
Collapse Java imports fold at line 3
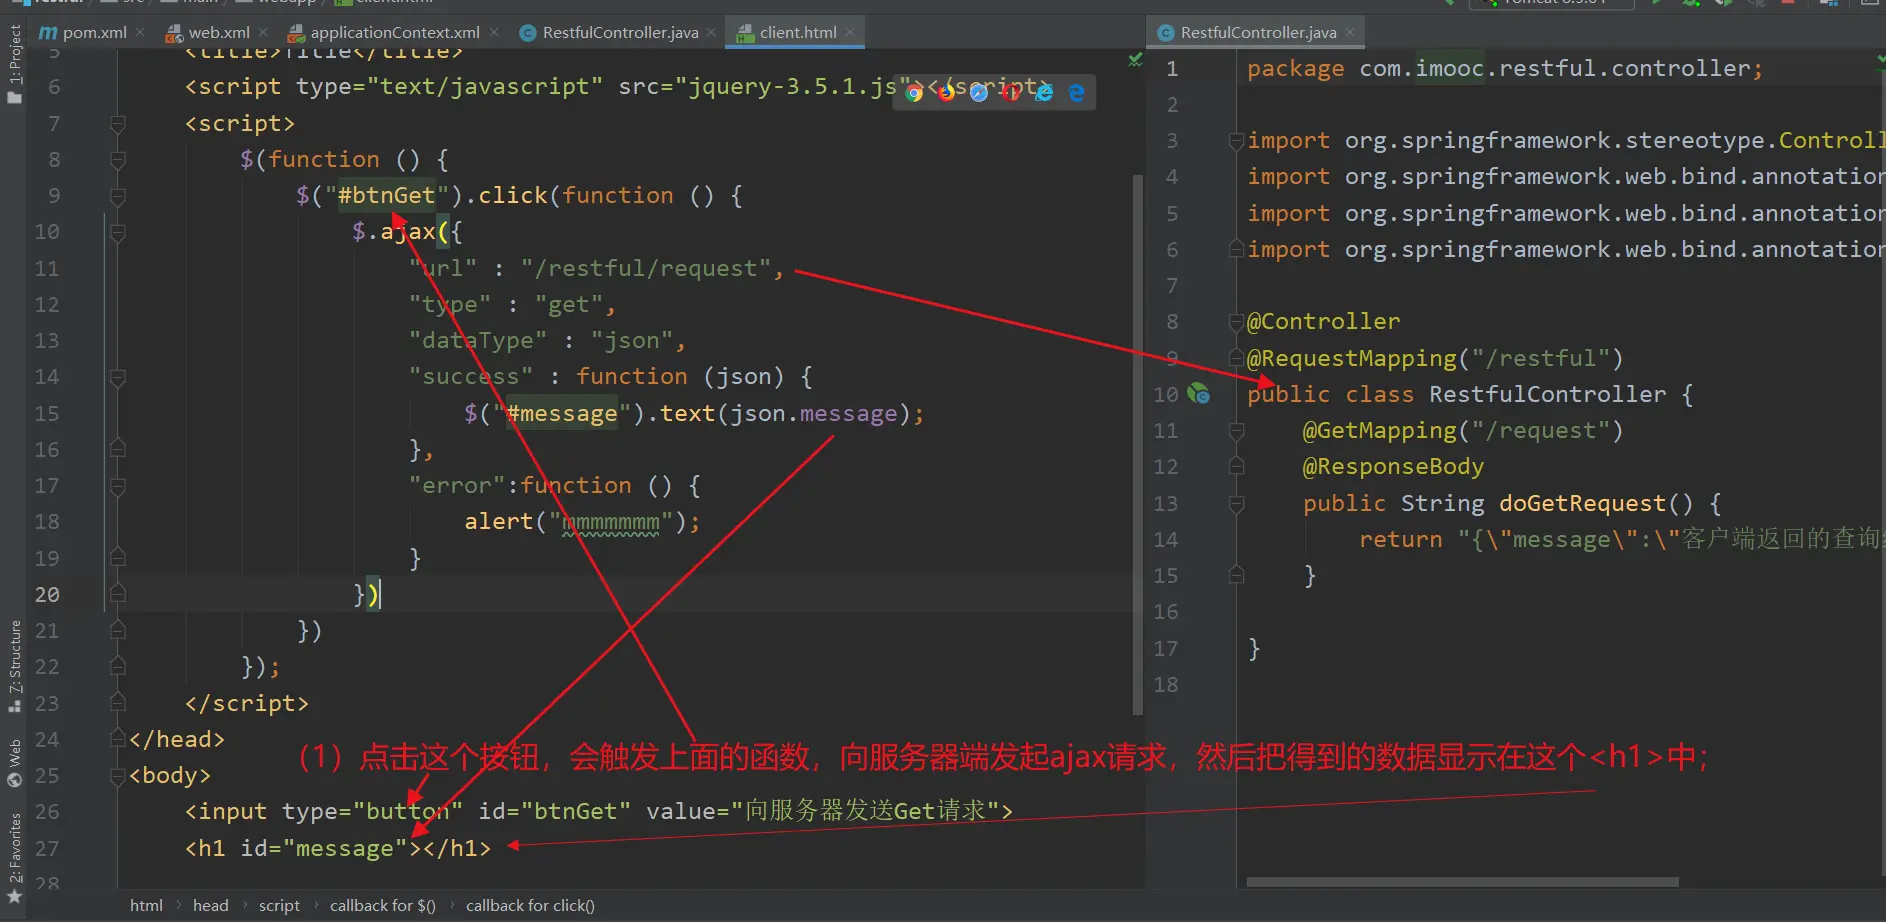[1236, 141]
